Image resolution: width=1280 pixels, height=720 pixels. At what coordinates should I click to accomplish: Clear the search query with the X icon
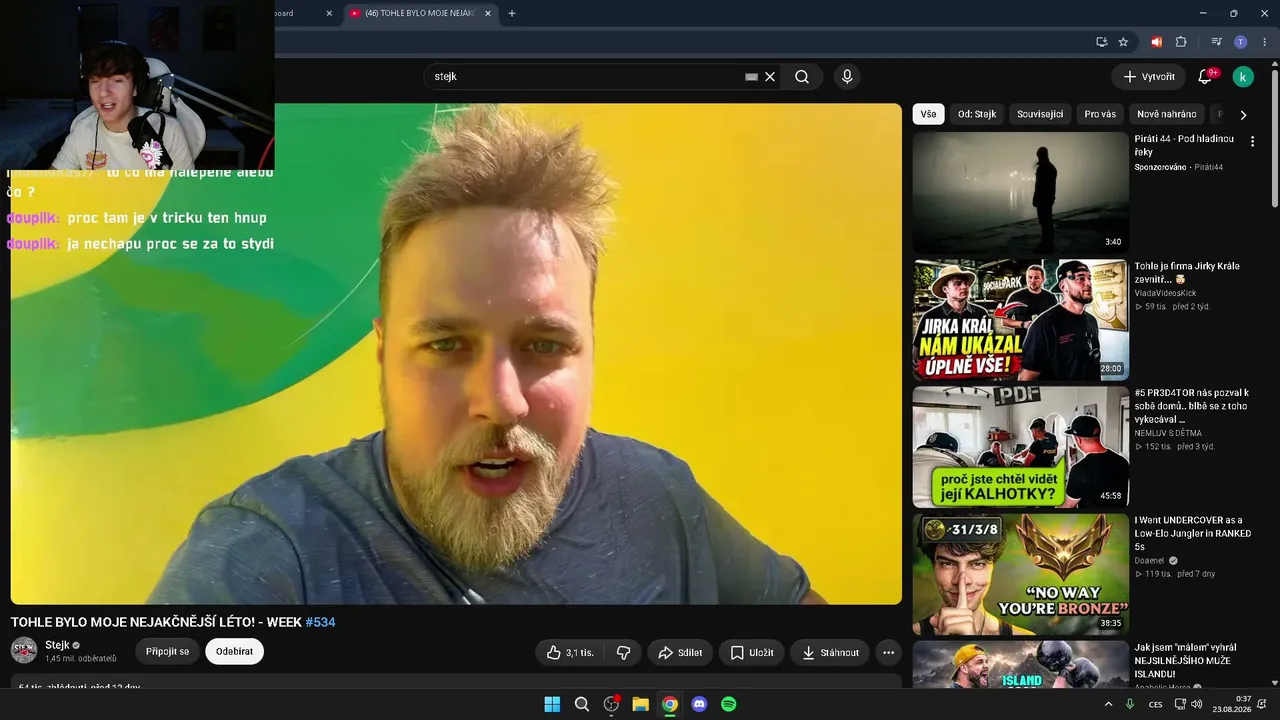pyautogui.click(x=770, y=77)
